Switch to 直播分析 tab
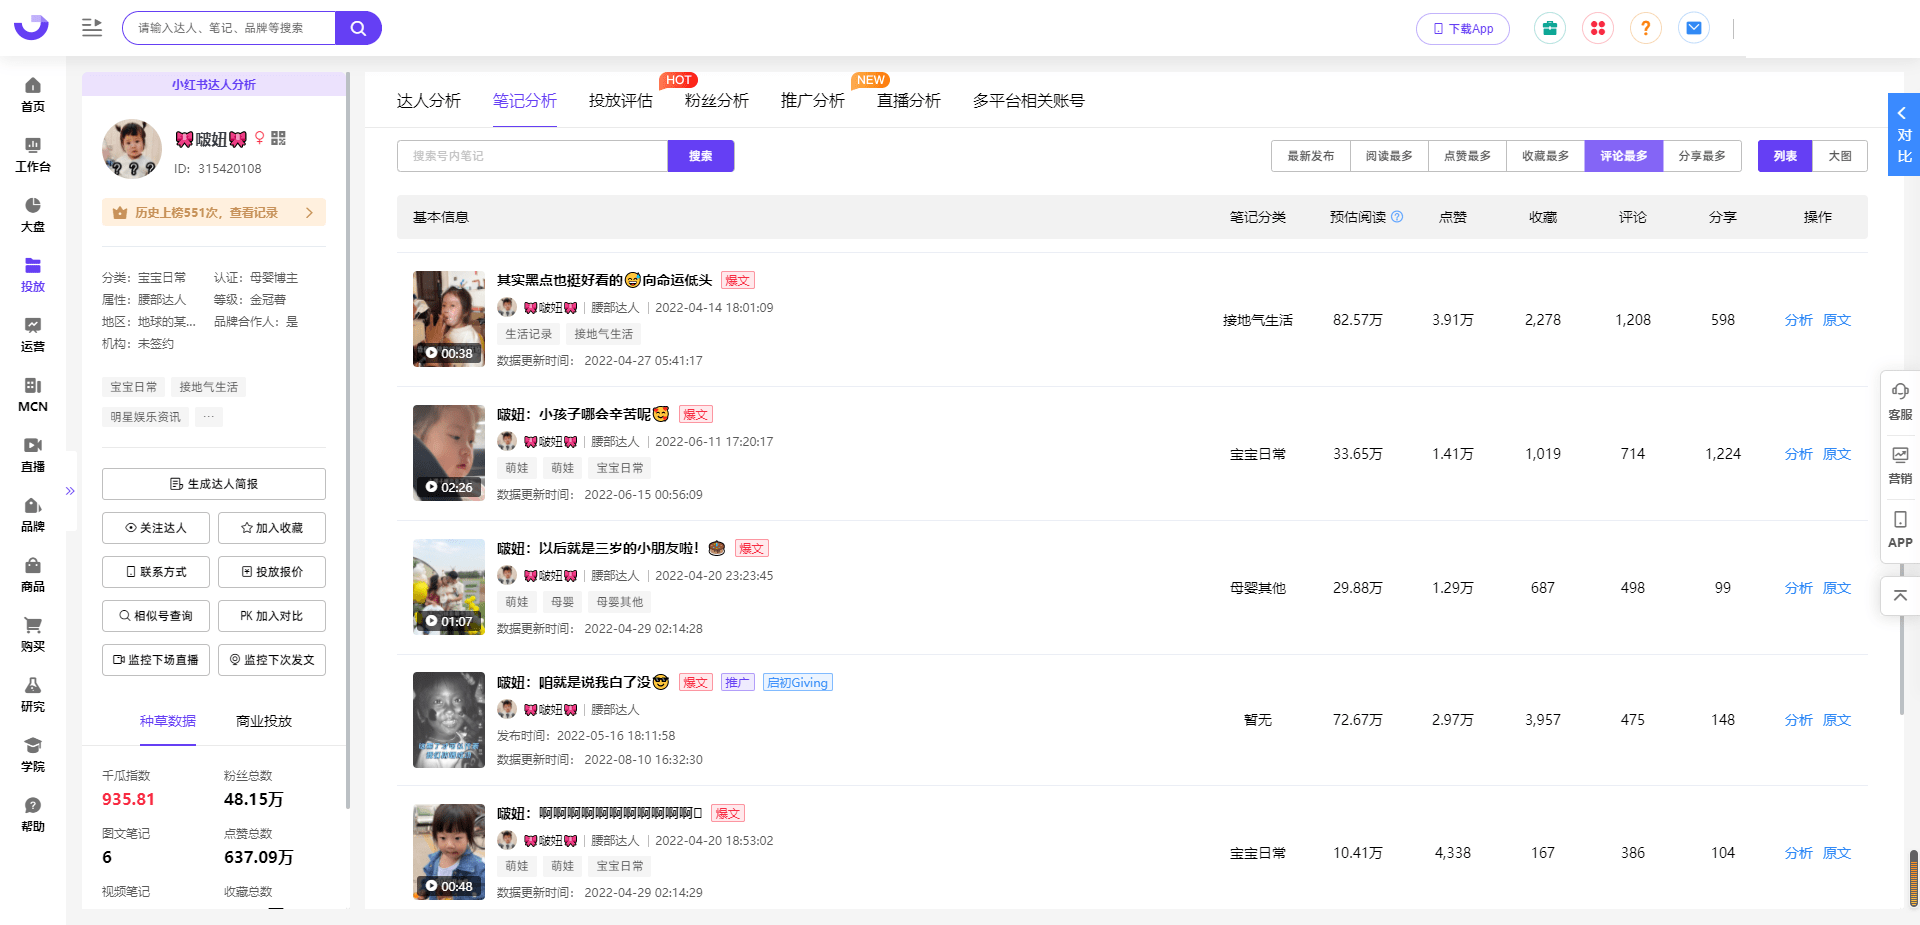1920x925 pixels. point(908,101)
